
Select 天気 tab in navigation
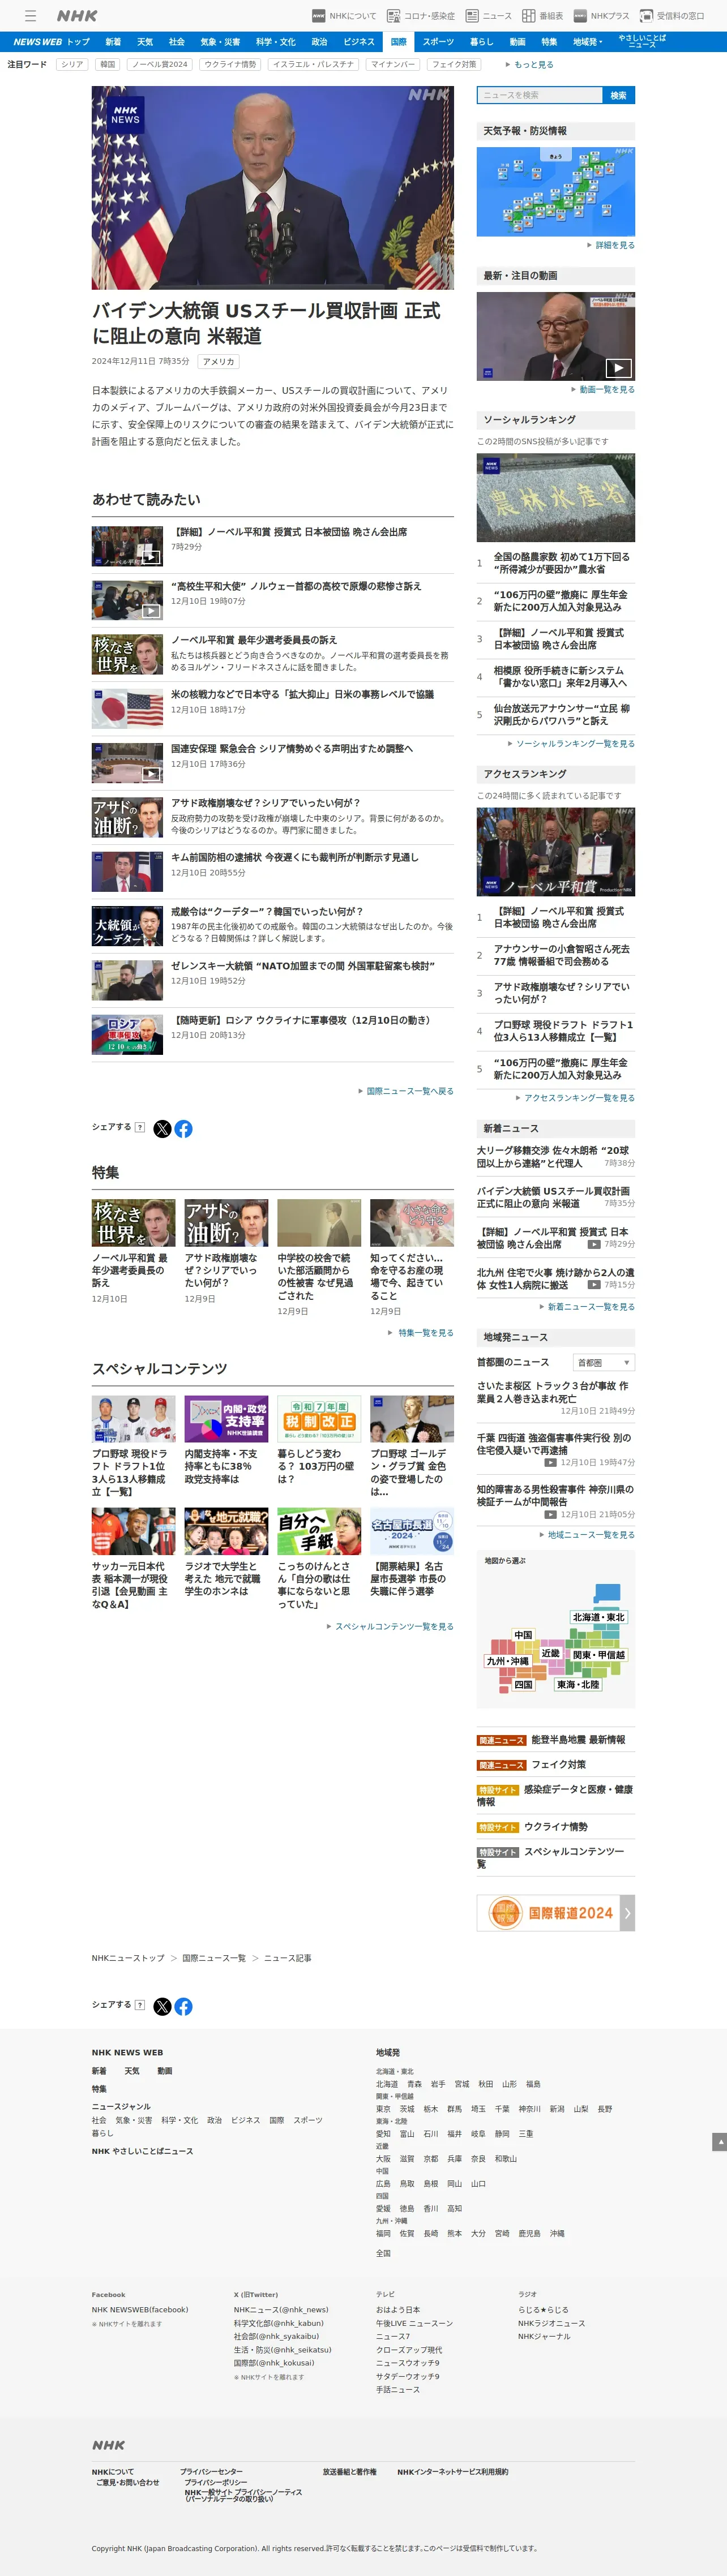(x=145, y=42)
